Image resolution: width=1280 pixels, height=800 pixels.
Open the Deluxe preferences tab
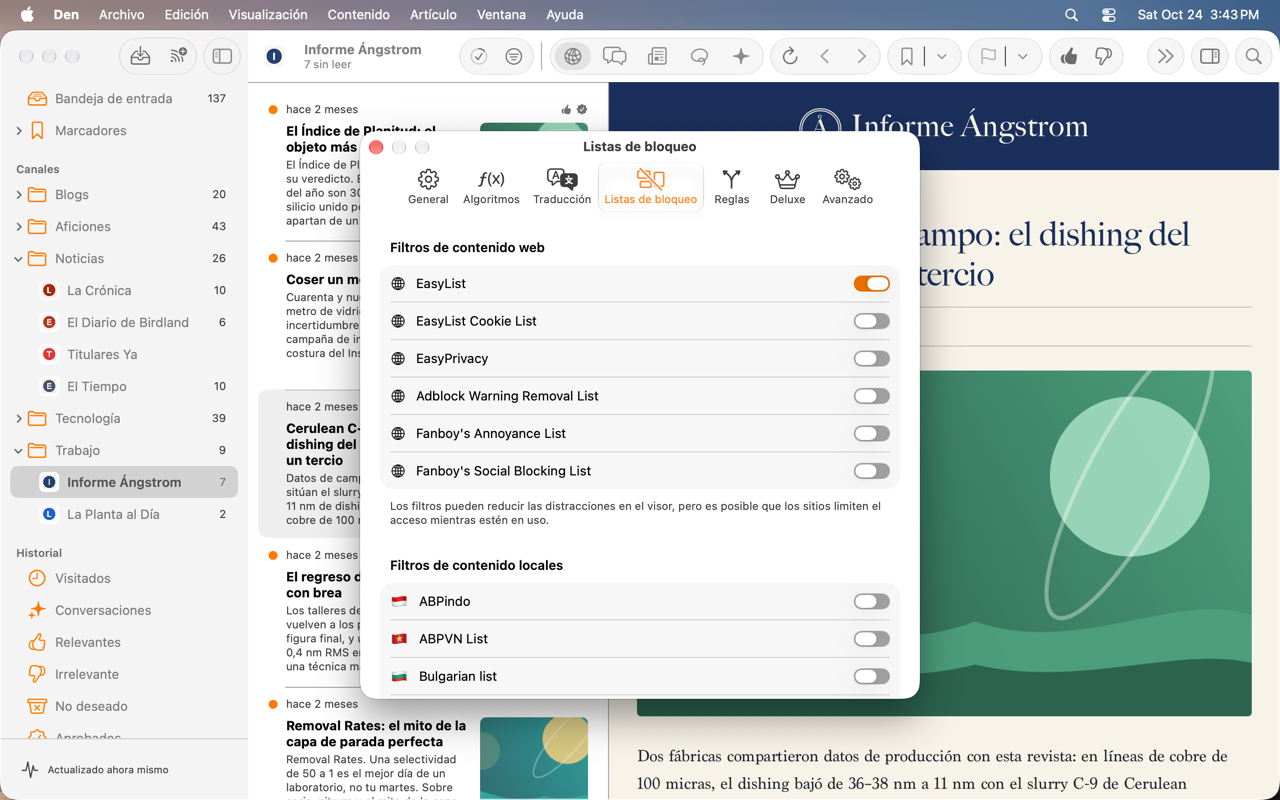pyautogui.click(x=788, y=187)
